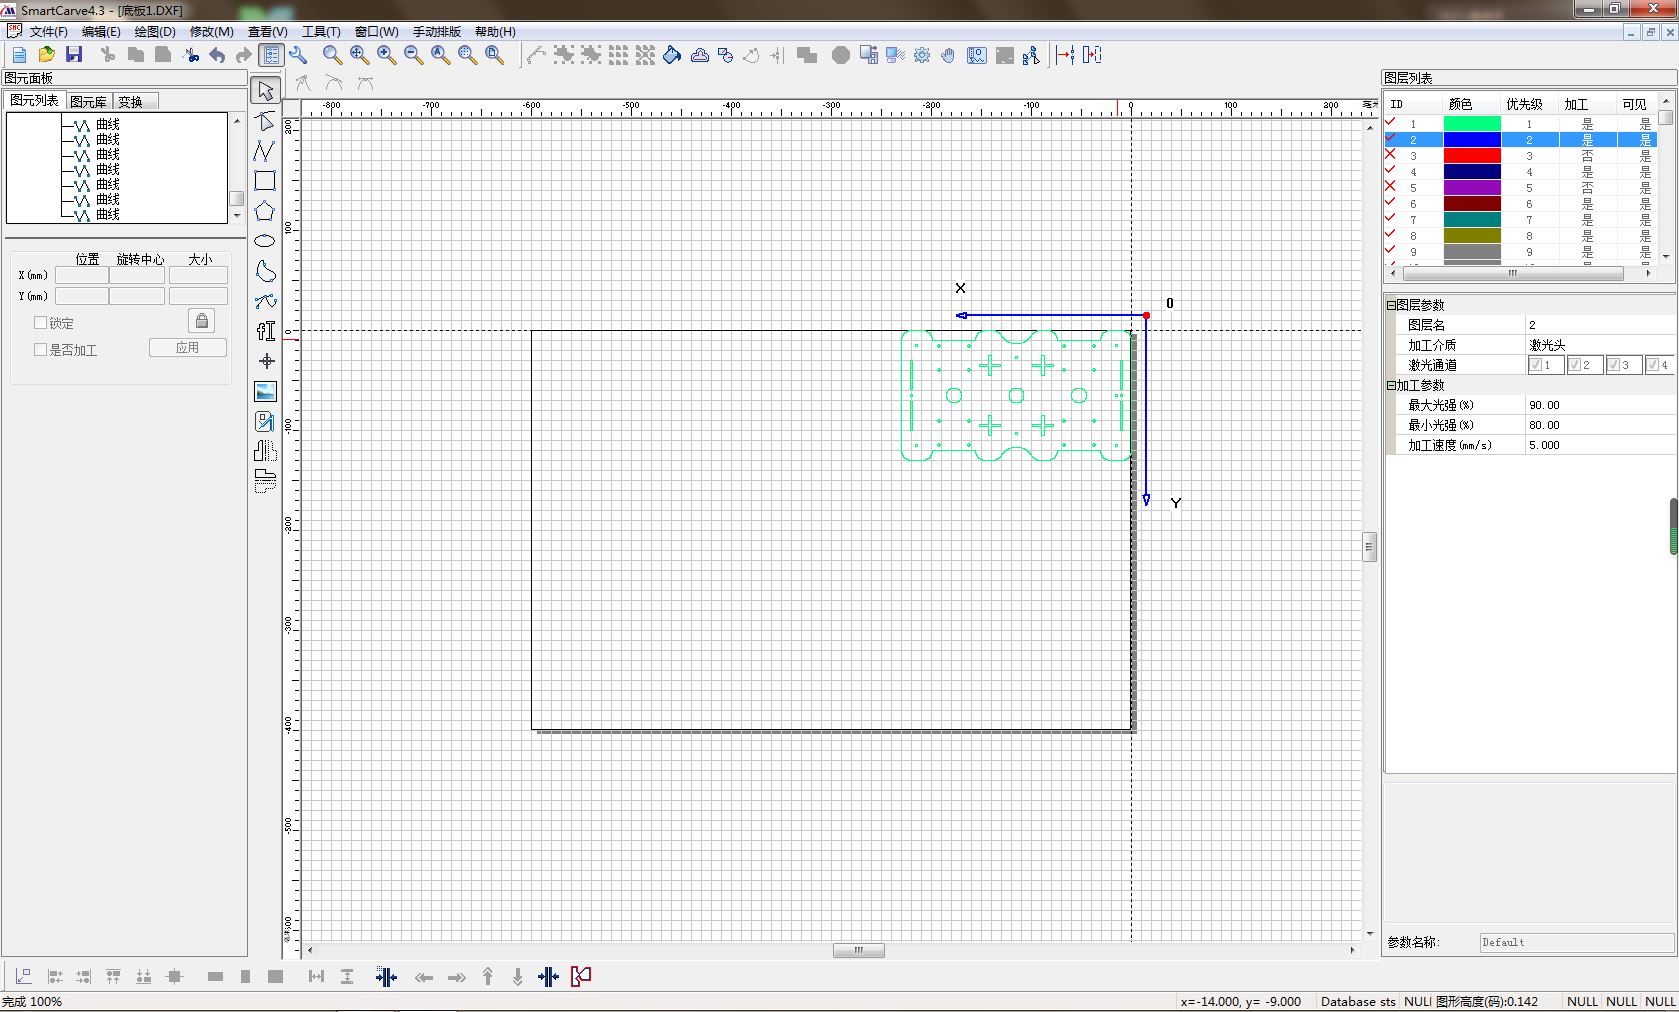The height and width of the screenshot is (1012, 1679).
Task: Select the rectangle drawing tool
Action: point(265,181)
